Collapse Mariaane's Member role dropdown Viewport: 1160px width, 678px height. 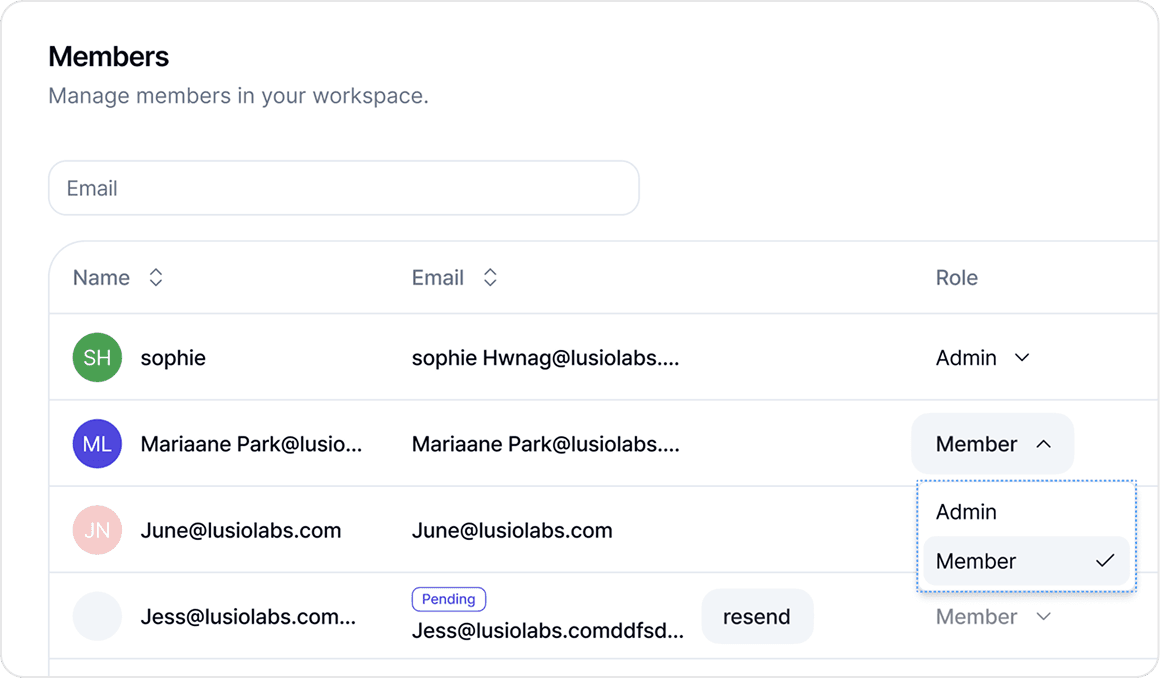[x=992, y=444]
